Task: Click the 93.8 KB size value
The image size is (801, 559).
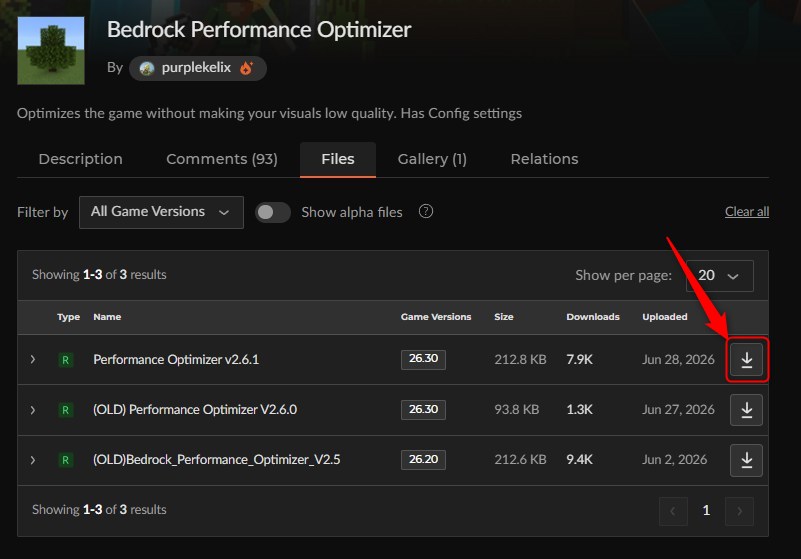Action: tap(516, 409)
